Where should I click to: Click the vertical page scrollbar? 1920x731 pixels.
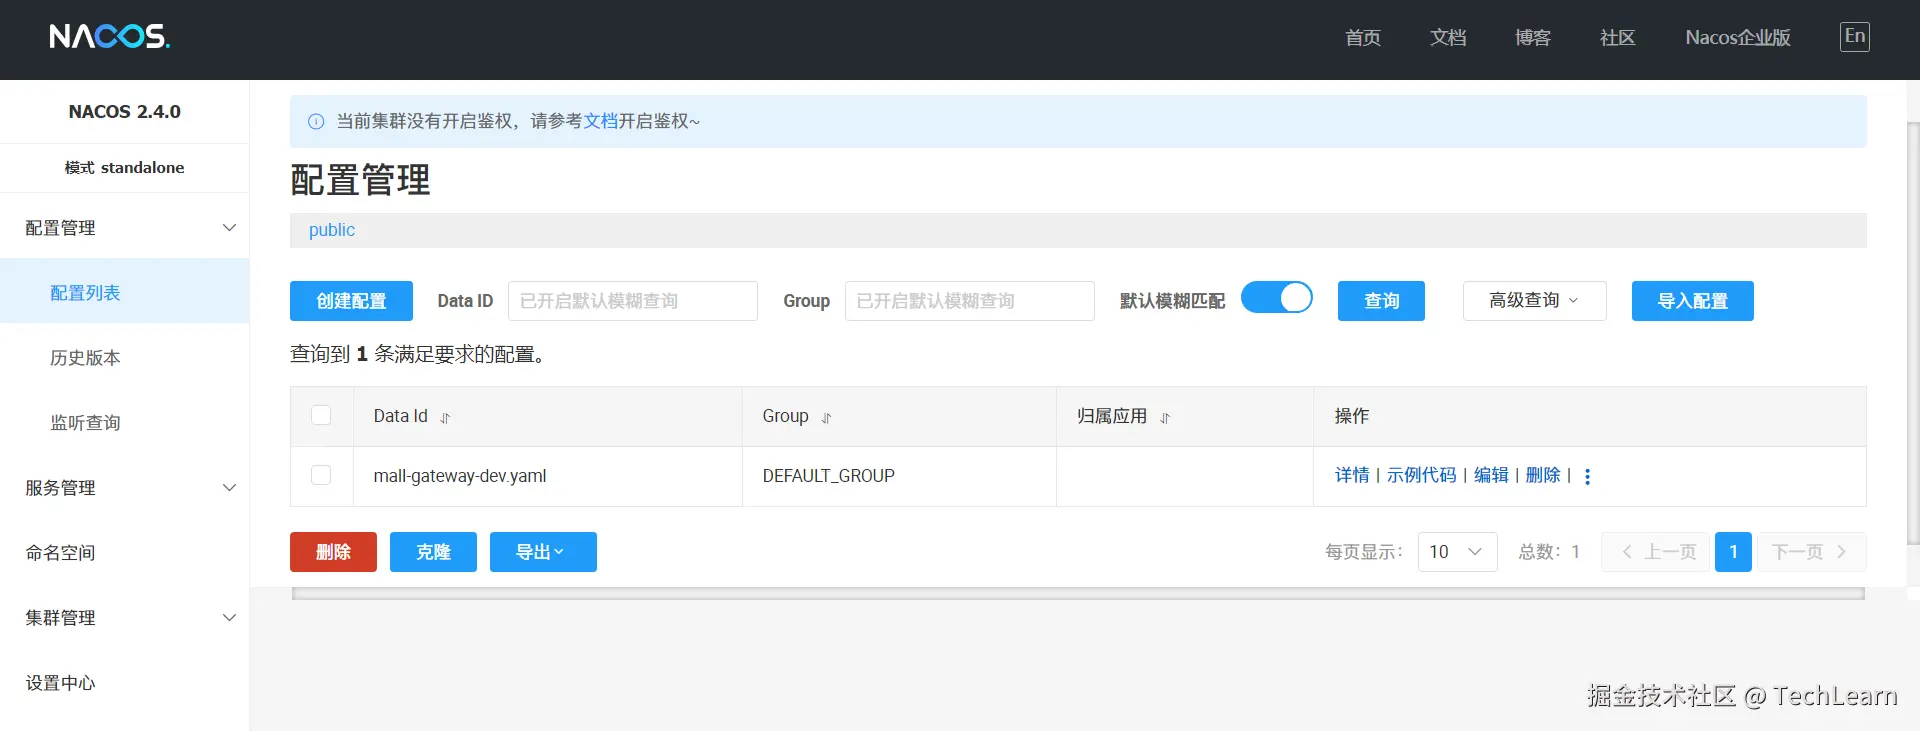(x=1913, y=332)
